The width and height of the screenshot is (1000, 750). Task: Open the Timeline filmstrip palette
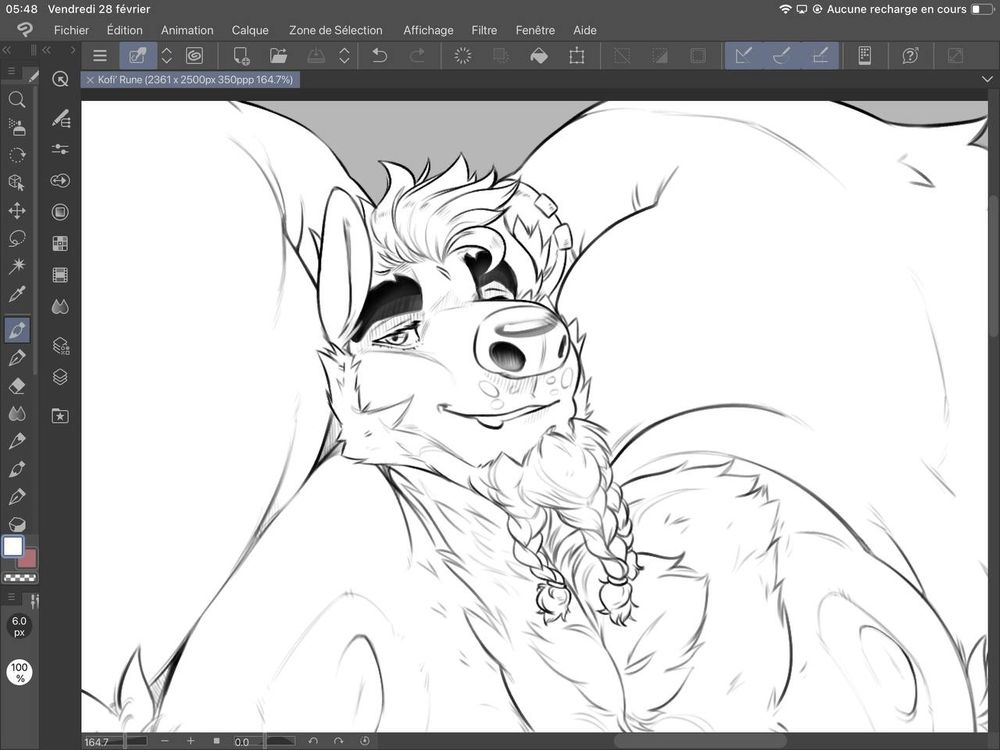click(x=60, y=275)
